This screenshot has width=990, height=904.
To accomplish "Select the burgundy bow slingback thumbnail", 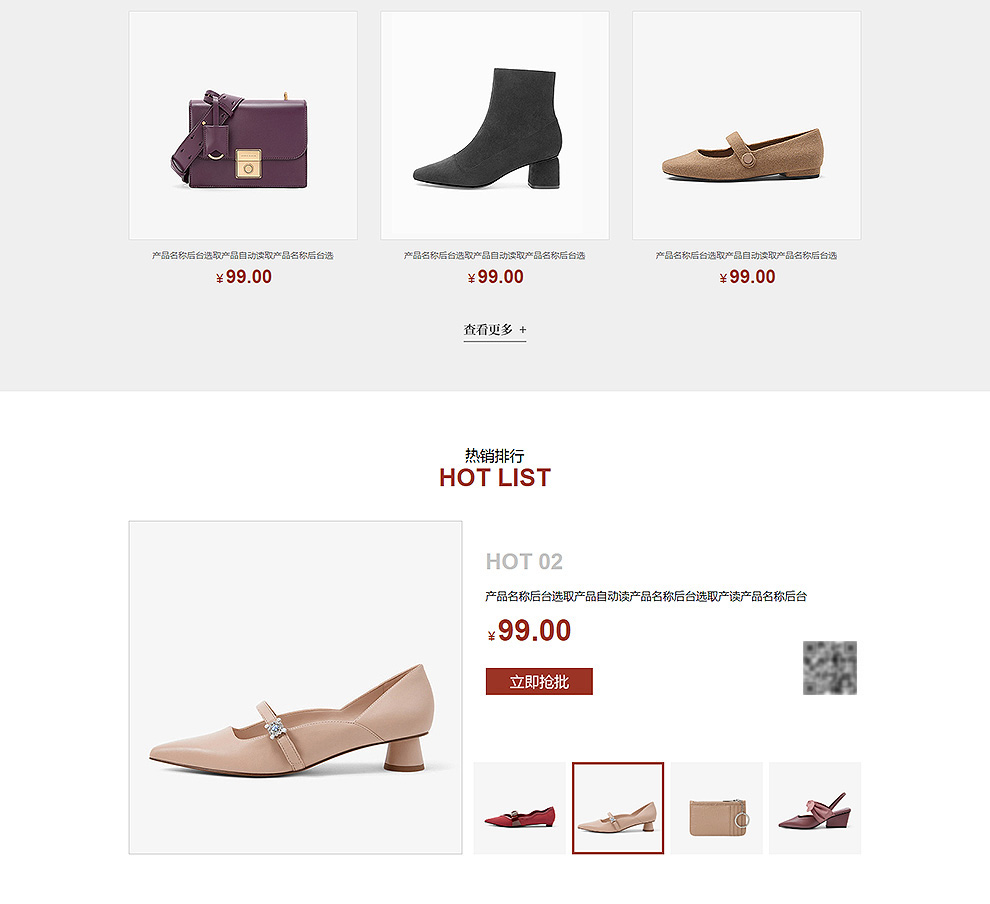I will tap(815, 808).
